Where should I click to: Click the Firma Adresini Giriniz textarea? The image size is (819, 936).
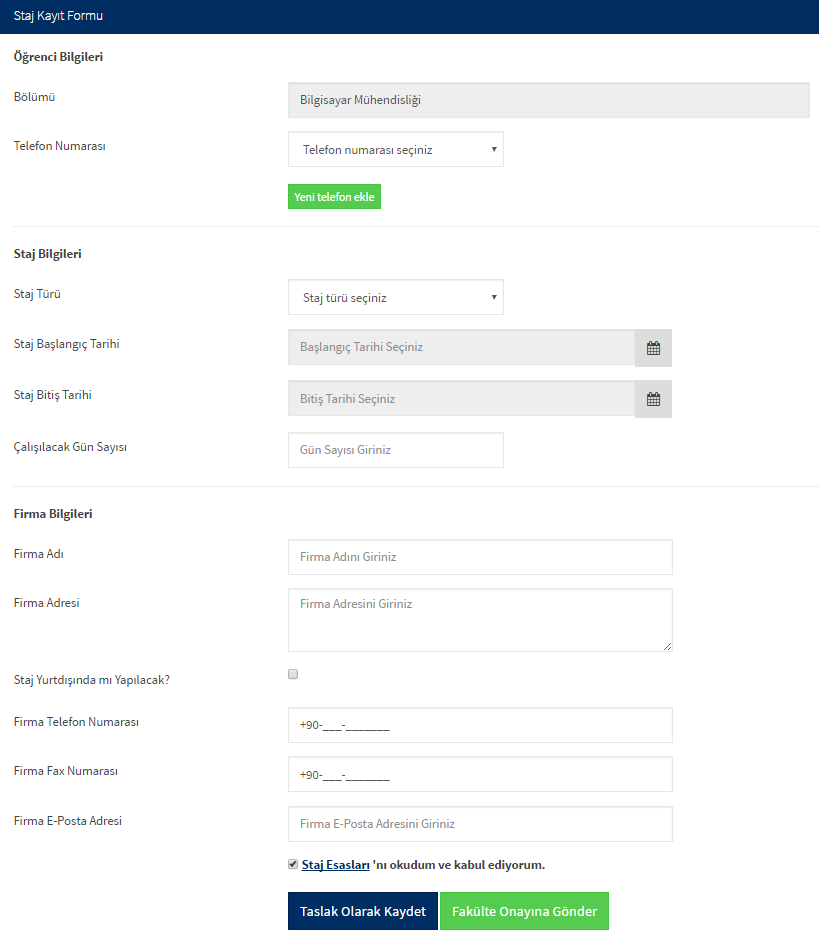[x=481, y=620]
